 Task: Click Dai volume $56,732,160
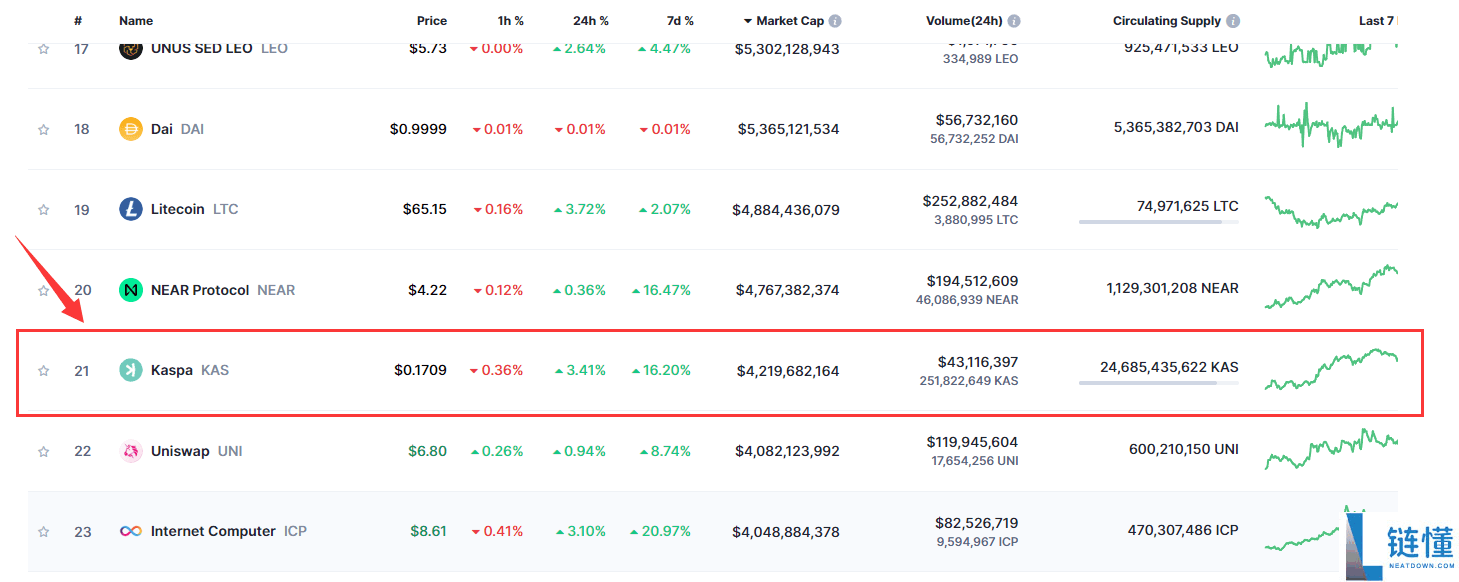pos(977,120)
